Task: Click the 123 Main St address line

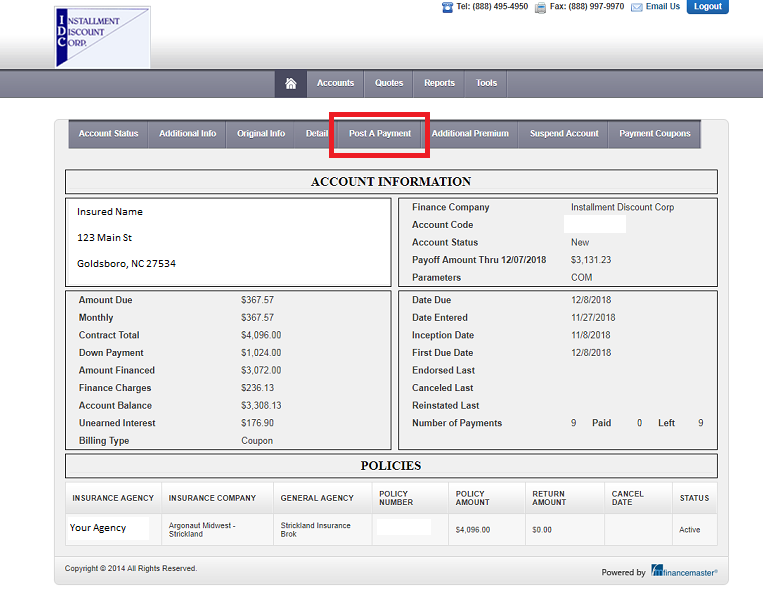Action: pos(105,237)
